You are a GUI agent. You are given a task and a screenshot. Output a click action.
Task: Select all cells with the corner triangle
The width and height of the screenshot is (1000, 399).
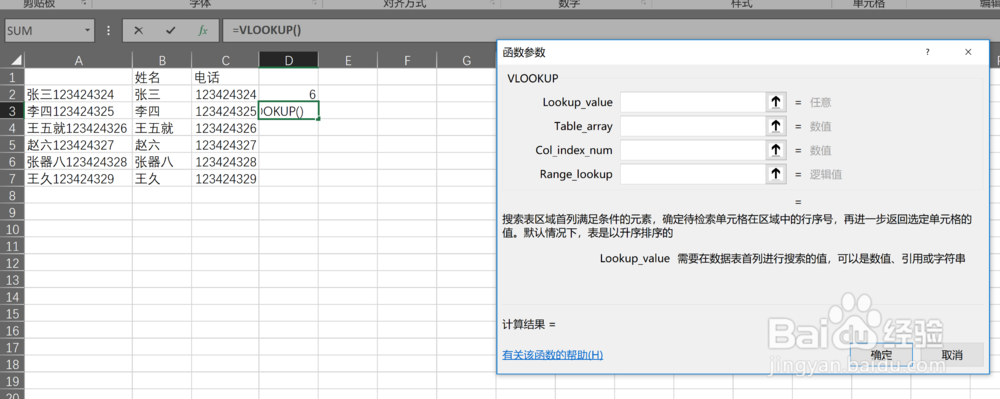pos(12,61)
